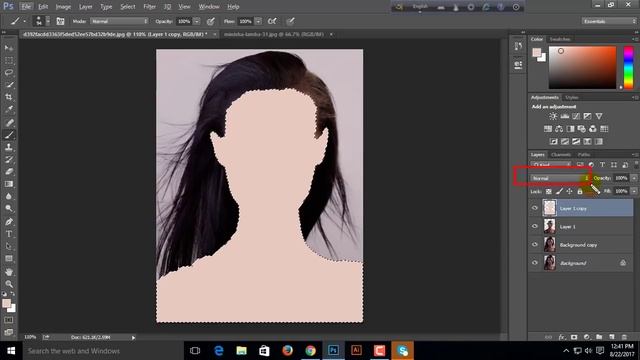The image size is (640, 360).
Task: Toggle lock image pixels
Action: click(x=559, y=191)
